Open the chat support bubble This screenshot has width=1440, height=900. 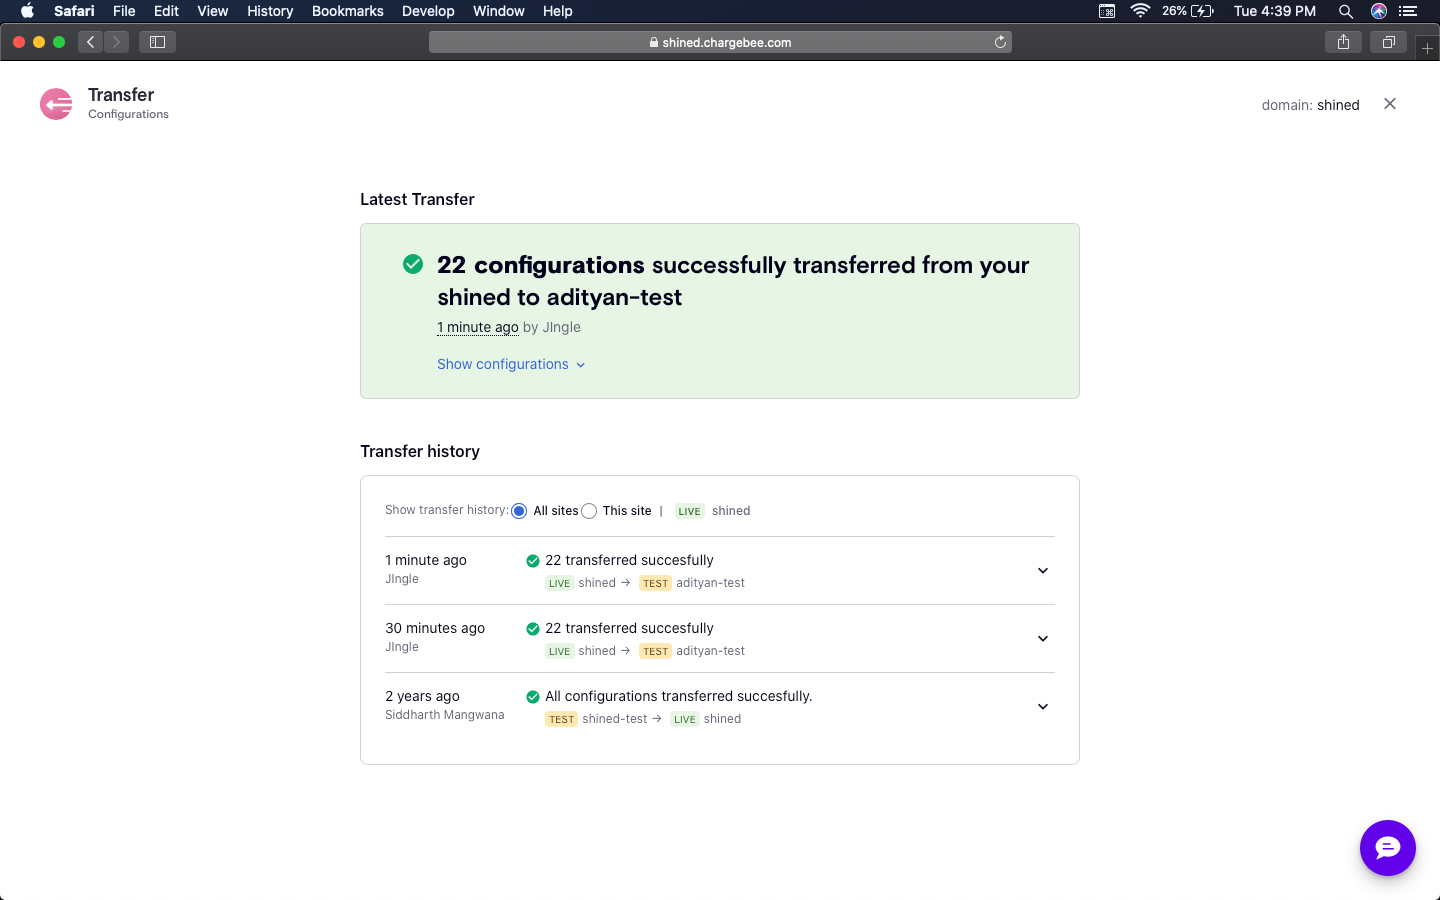1387,848
